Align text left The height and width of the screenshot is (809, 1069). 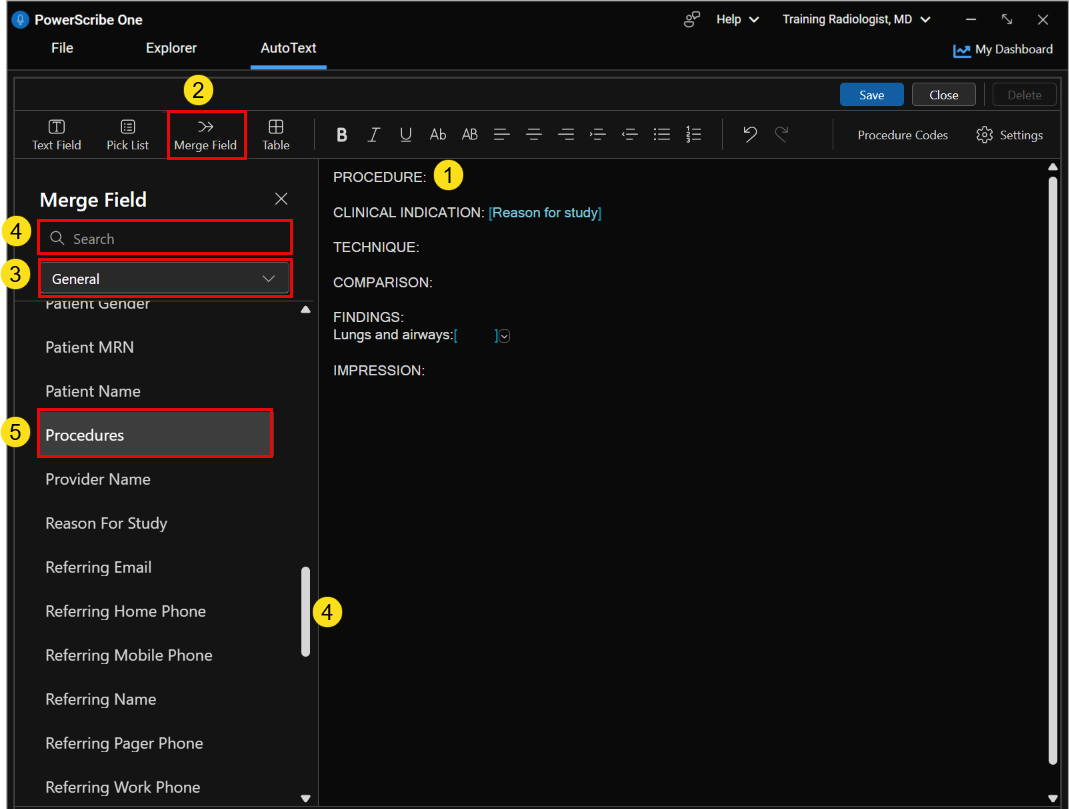pyautogui.click(x=502, y=135)
